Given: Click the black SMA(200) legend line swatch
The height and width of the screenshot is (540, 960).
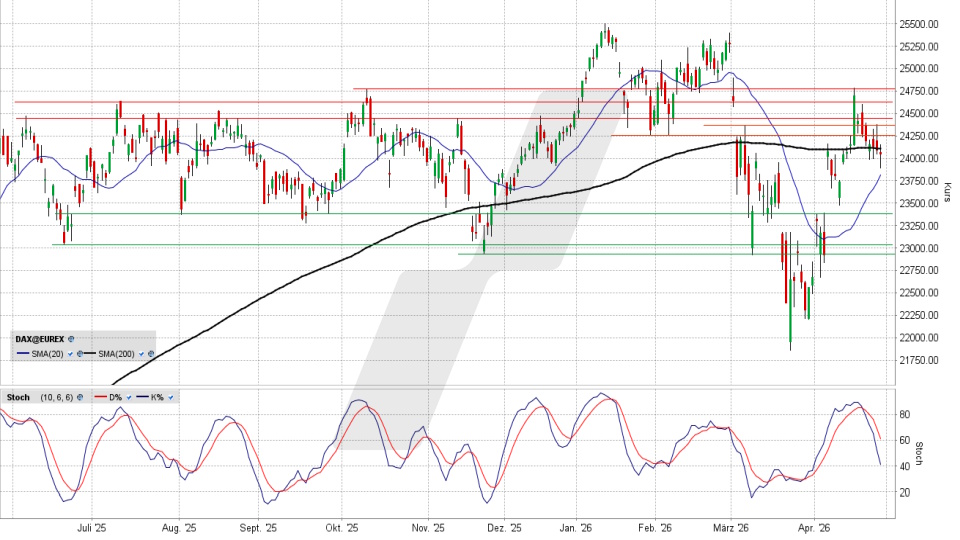Looking at the screenshot, I should 88,354.
